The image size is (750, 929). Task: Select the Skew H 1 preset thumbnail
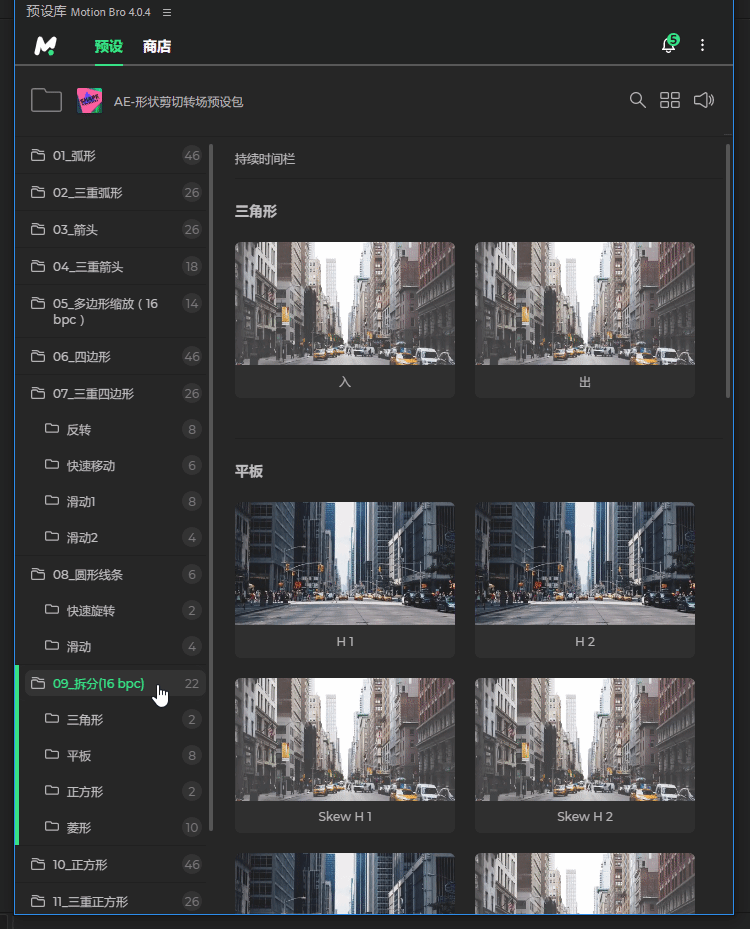pyautogui.click(x=345, y=755)
